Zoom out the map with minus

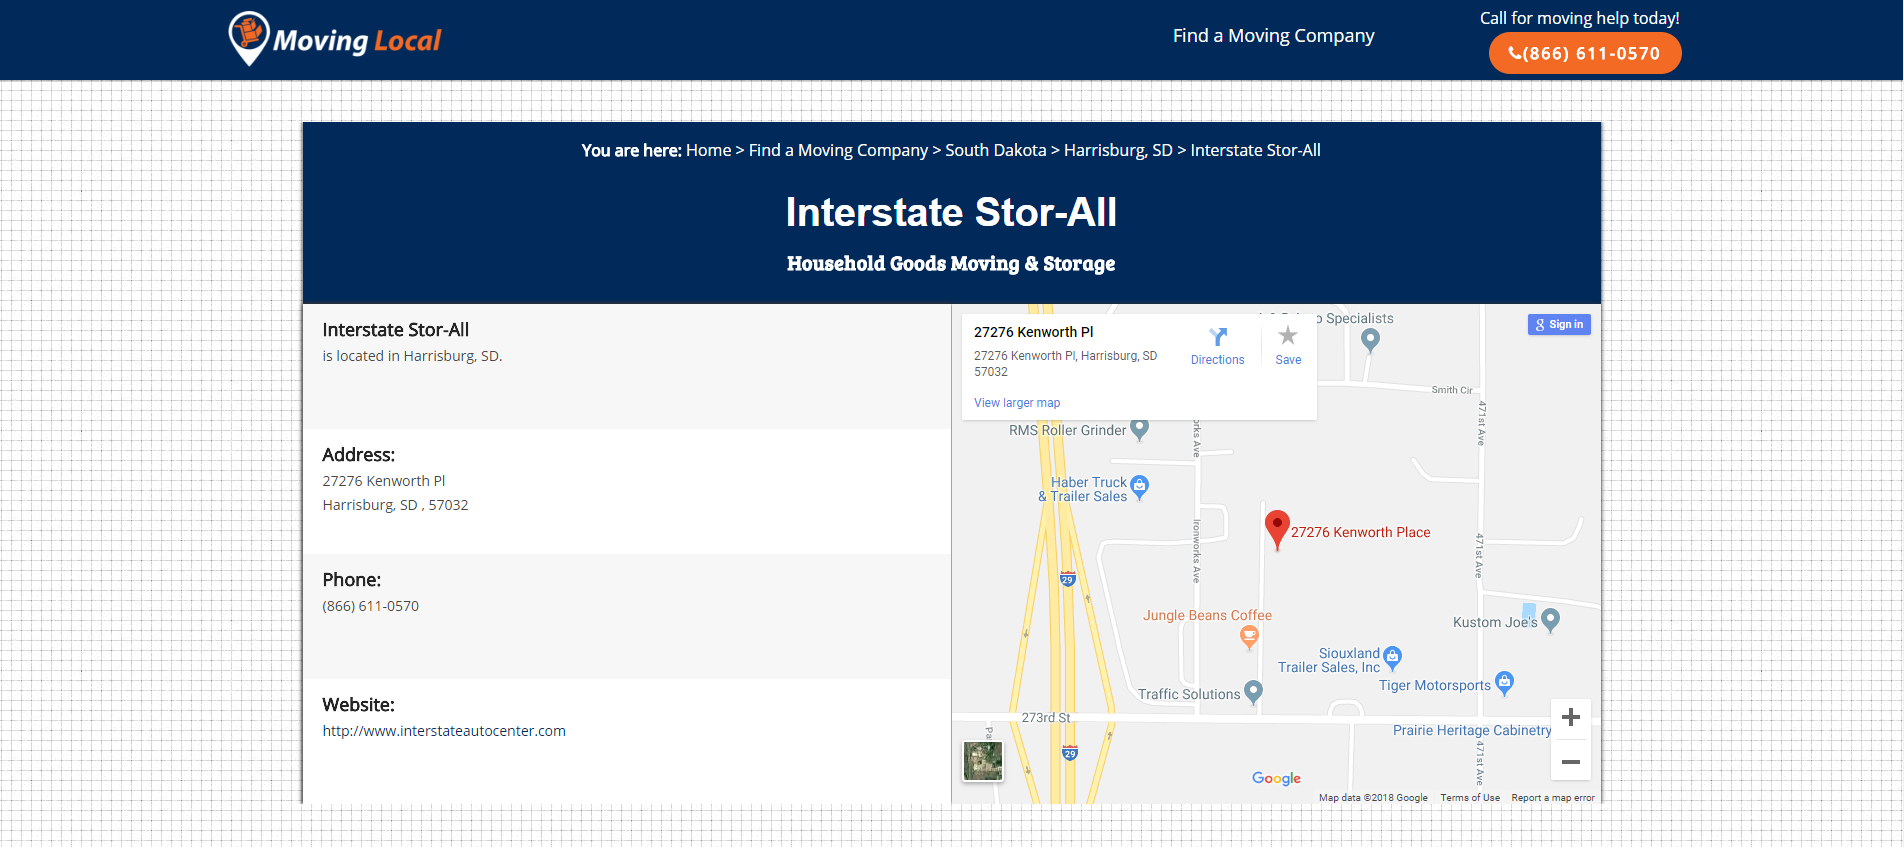point(1570,762)
